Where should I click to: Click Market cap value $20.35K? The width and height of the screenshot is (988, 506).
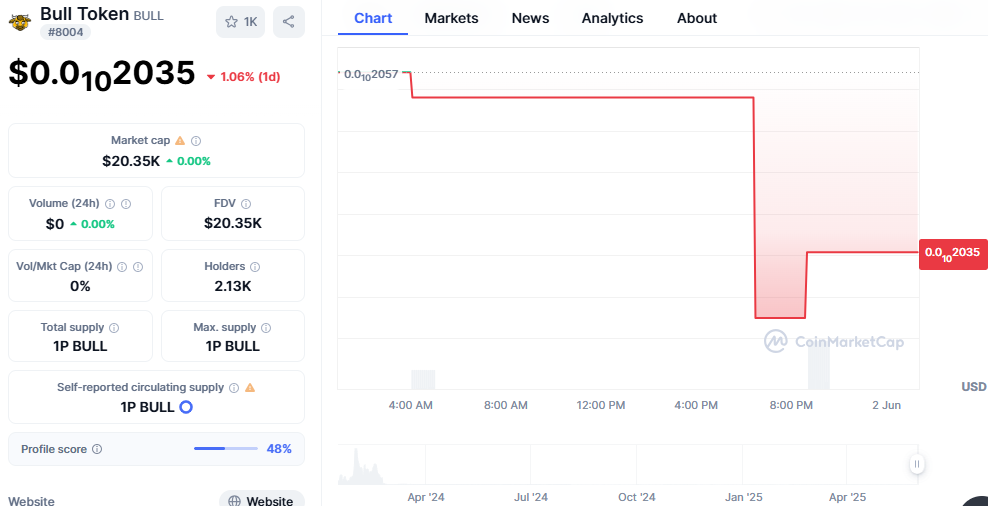tap(131, 161)
